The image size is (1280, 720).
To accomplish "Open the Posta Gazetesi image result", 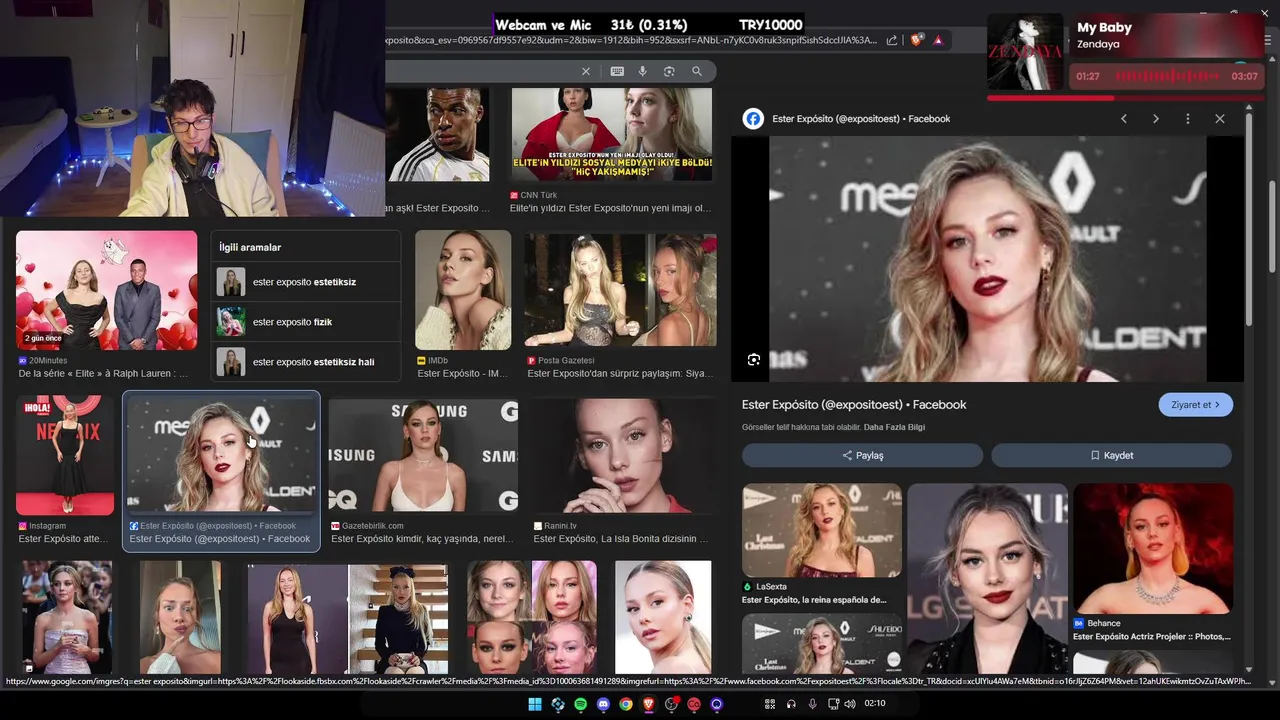I will 620,290.
